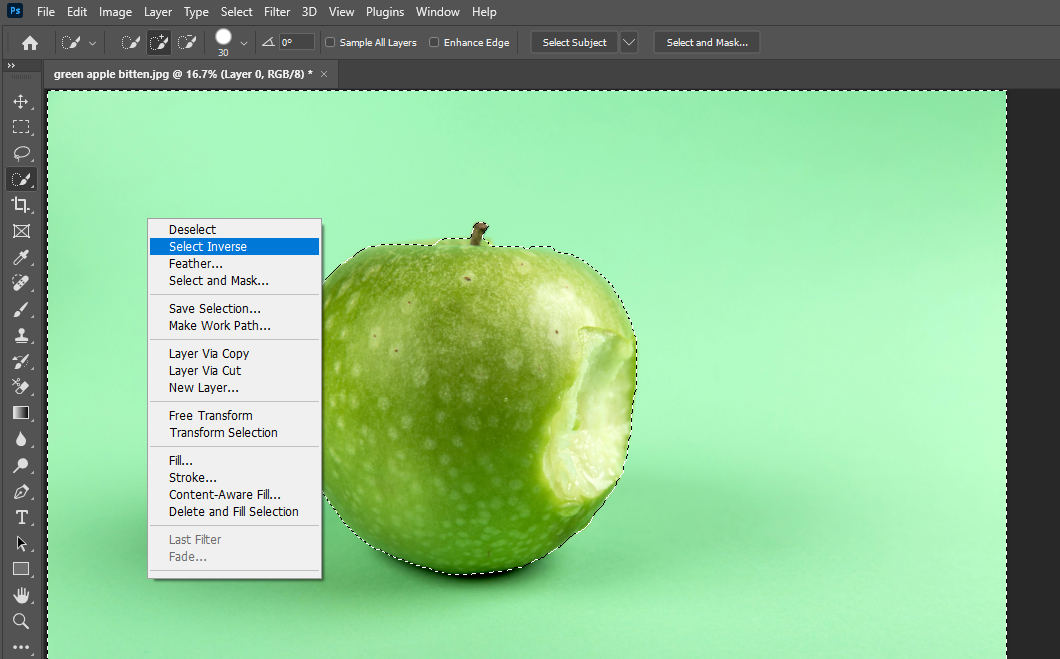Select the Lasso tool
This screenshot has width=1060, height=659.
[21, 153]
